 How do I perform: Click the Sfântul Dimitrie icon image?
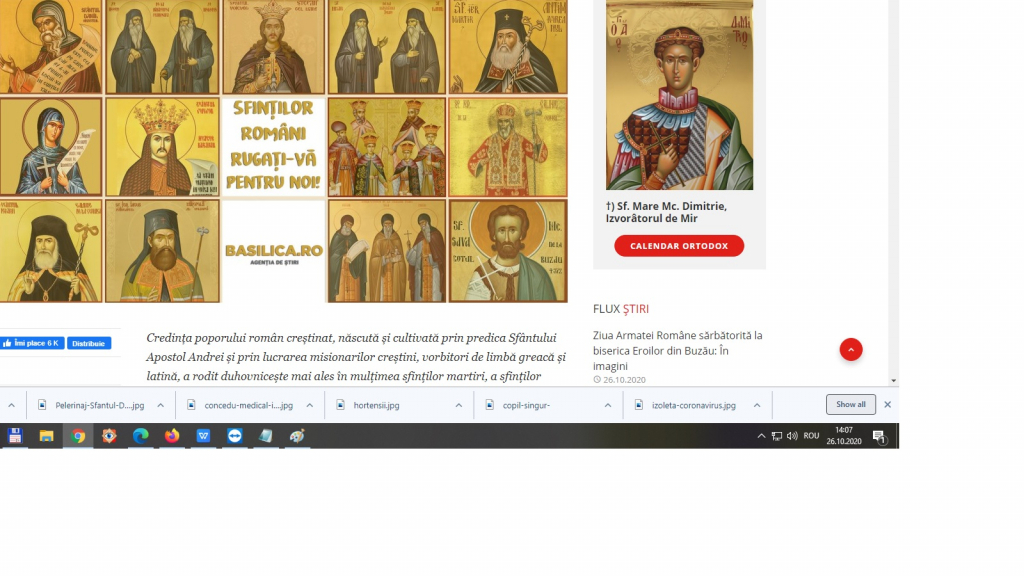[679, 95]
